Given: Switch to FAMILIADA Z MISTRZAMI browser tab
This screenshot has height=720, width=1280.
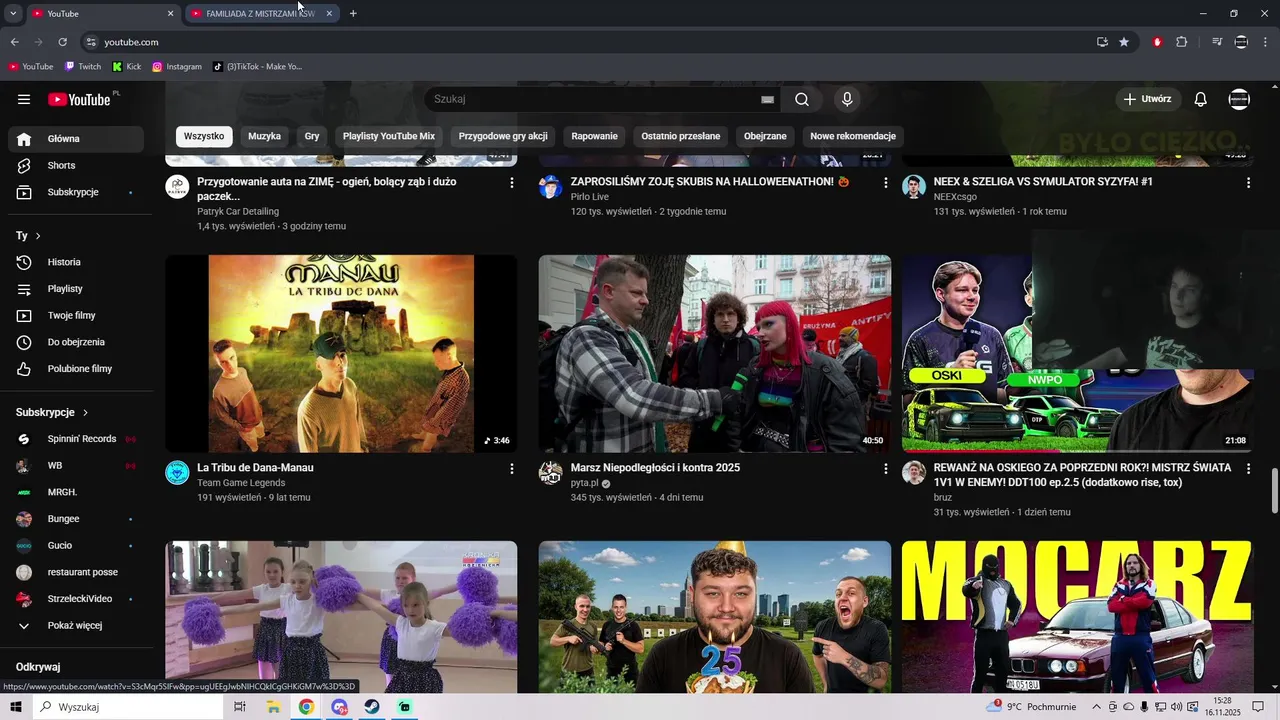Looking at the screenshot, I should point(260,14).
